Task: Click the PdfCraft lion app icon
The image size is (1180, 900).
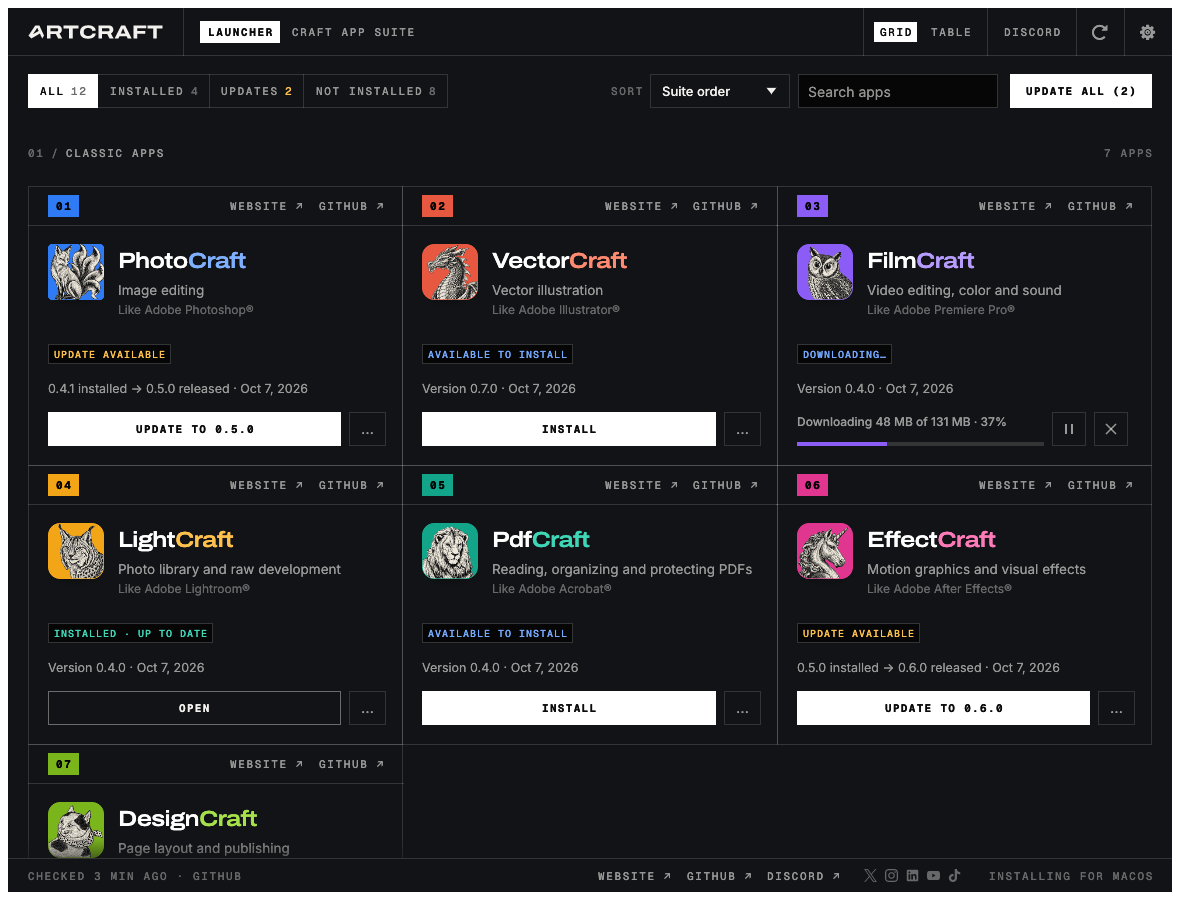Action: [450, 551]
